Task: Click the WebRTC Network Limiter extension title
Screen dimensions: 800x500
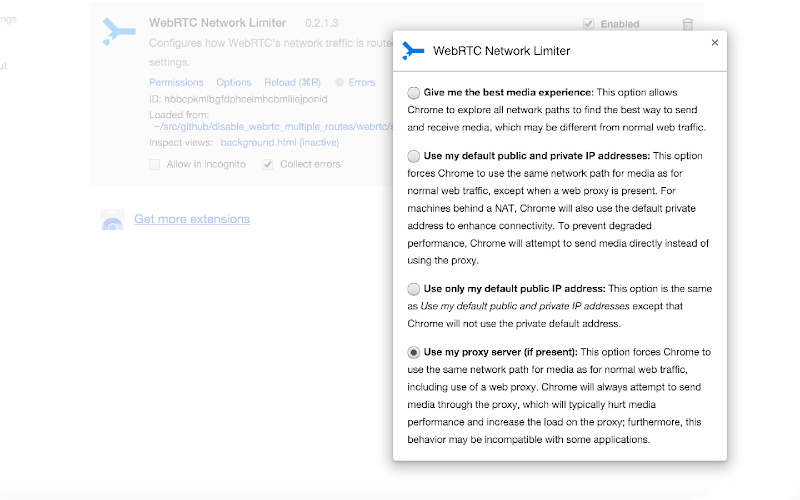Action: click(217, 23)
